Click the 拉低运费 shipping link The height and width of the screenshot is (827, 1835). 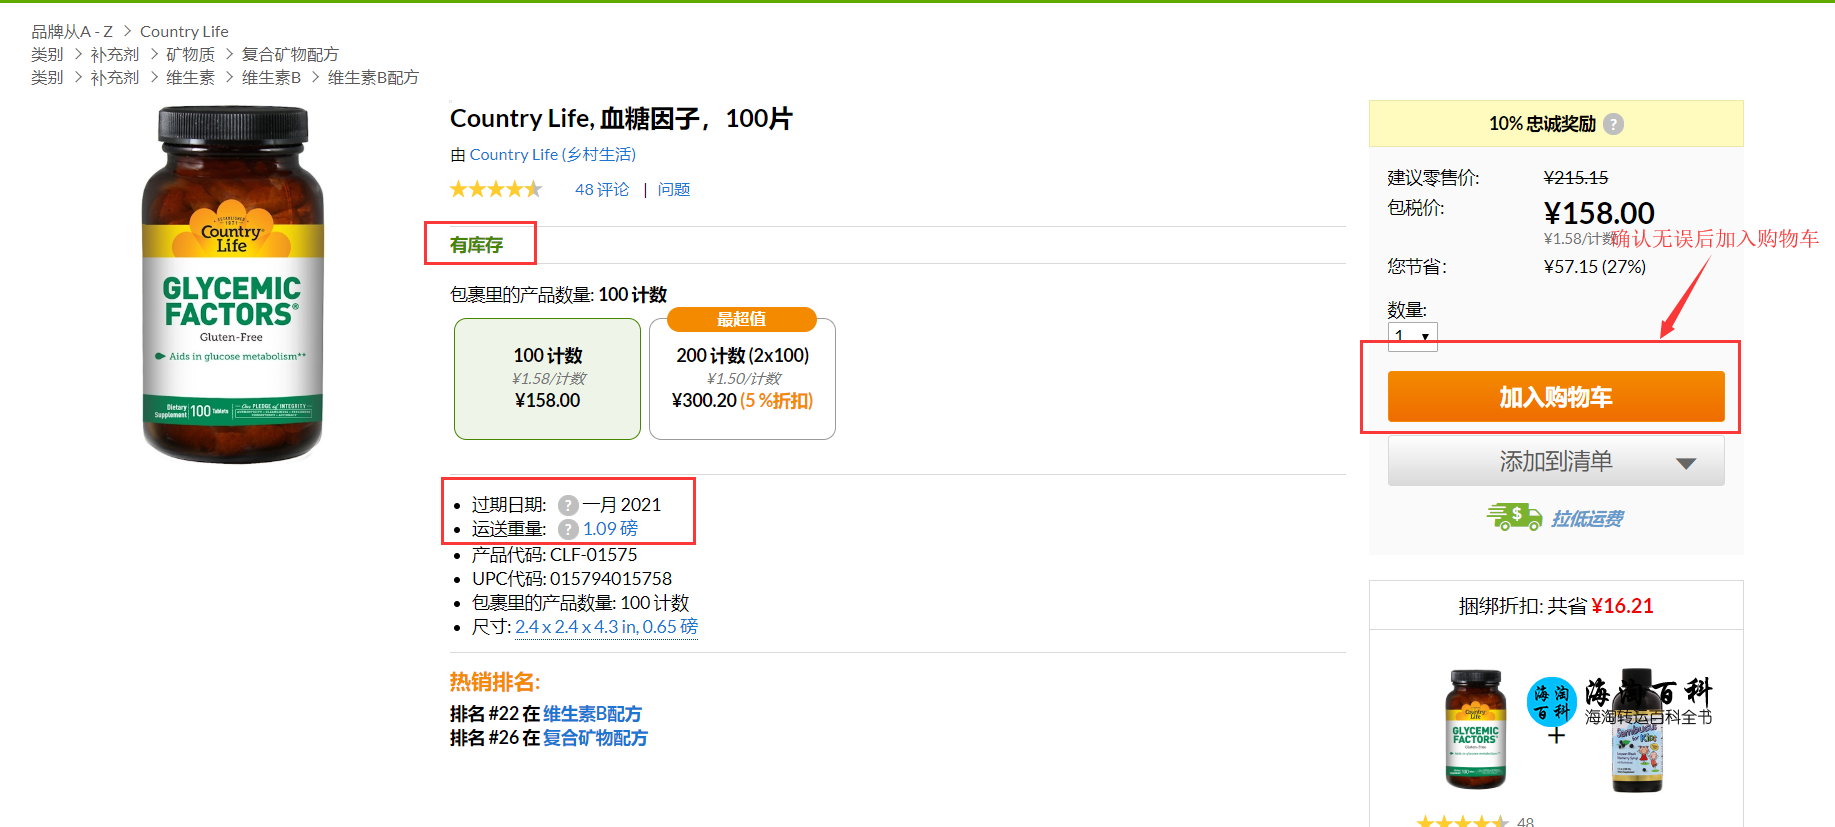(x=1587, y=518)
